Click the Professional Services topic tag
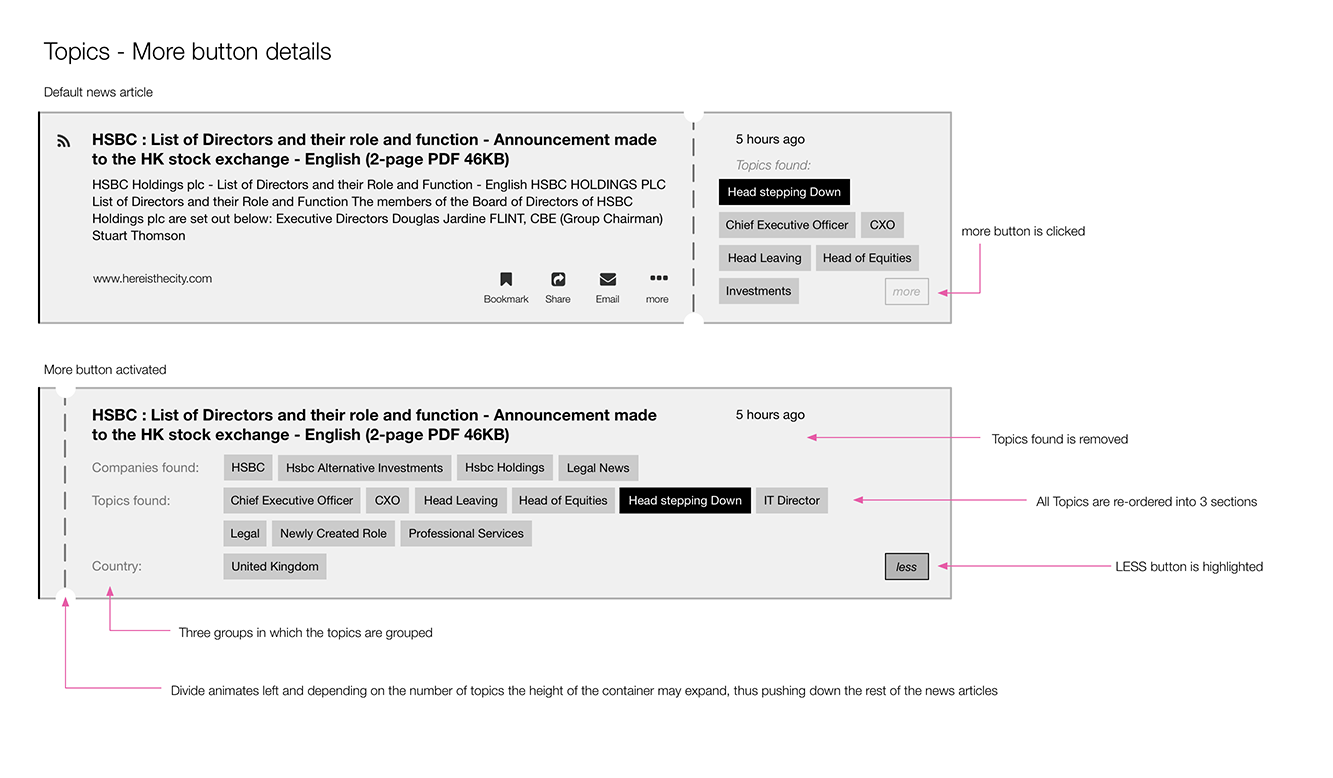 click(466, 534)
